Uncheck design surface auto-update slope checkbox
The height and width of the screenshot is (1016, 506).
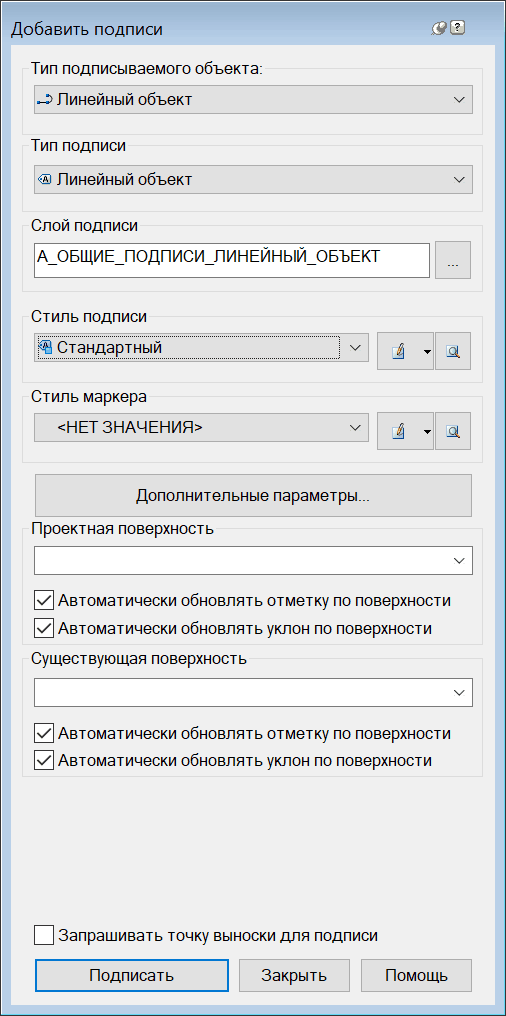(44, 628)
